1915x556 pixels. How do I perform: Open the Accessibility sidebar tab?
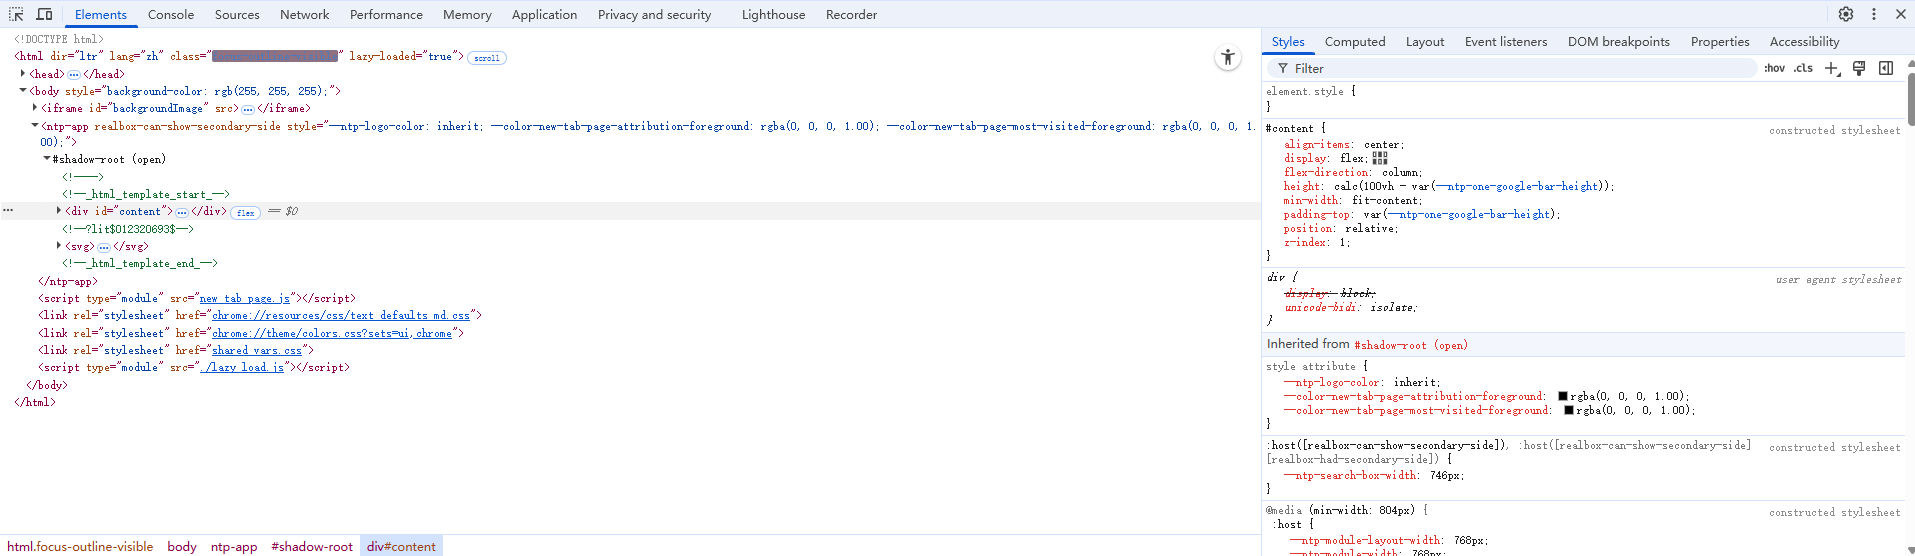1805,41
